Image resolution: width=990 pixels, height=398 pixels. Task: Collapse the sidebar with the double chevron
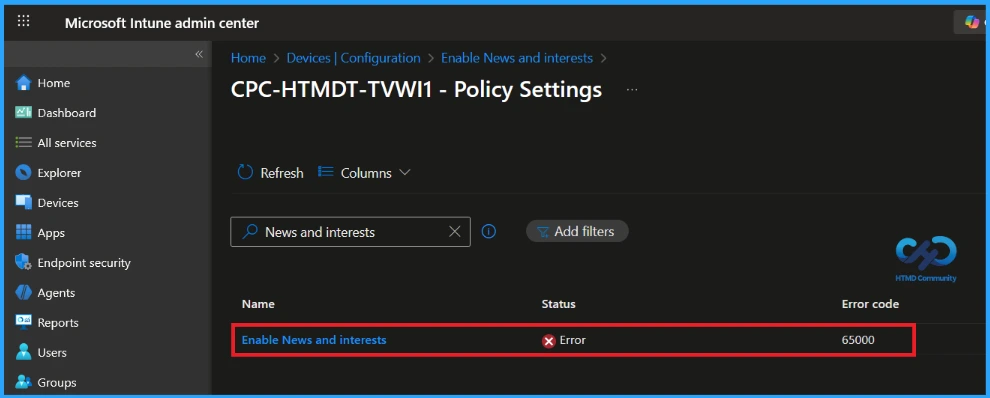click(199, 54)
